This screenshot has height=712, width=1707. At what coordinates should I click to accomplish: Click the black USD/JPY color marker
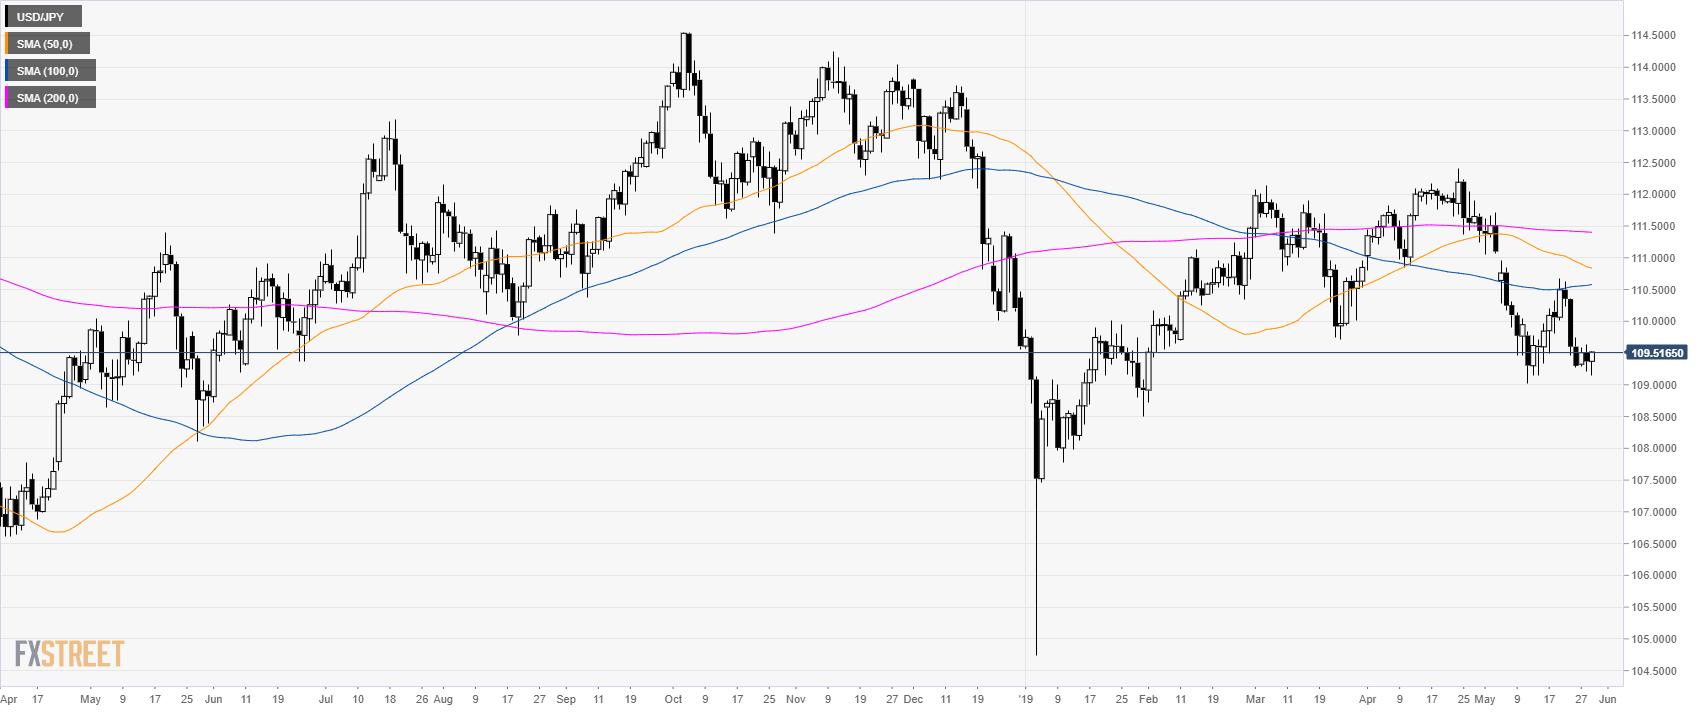click(7, 17)
